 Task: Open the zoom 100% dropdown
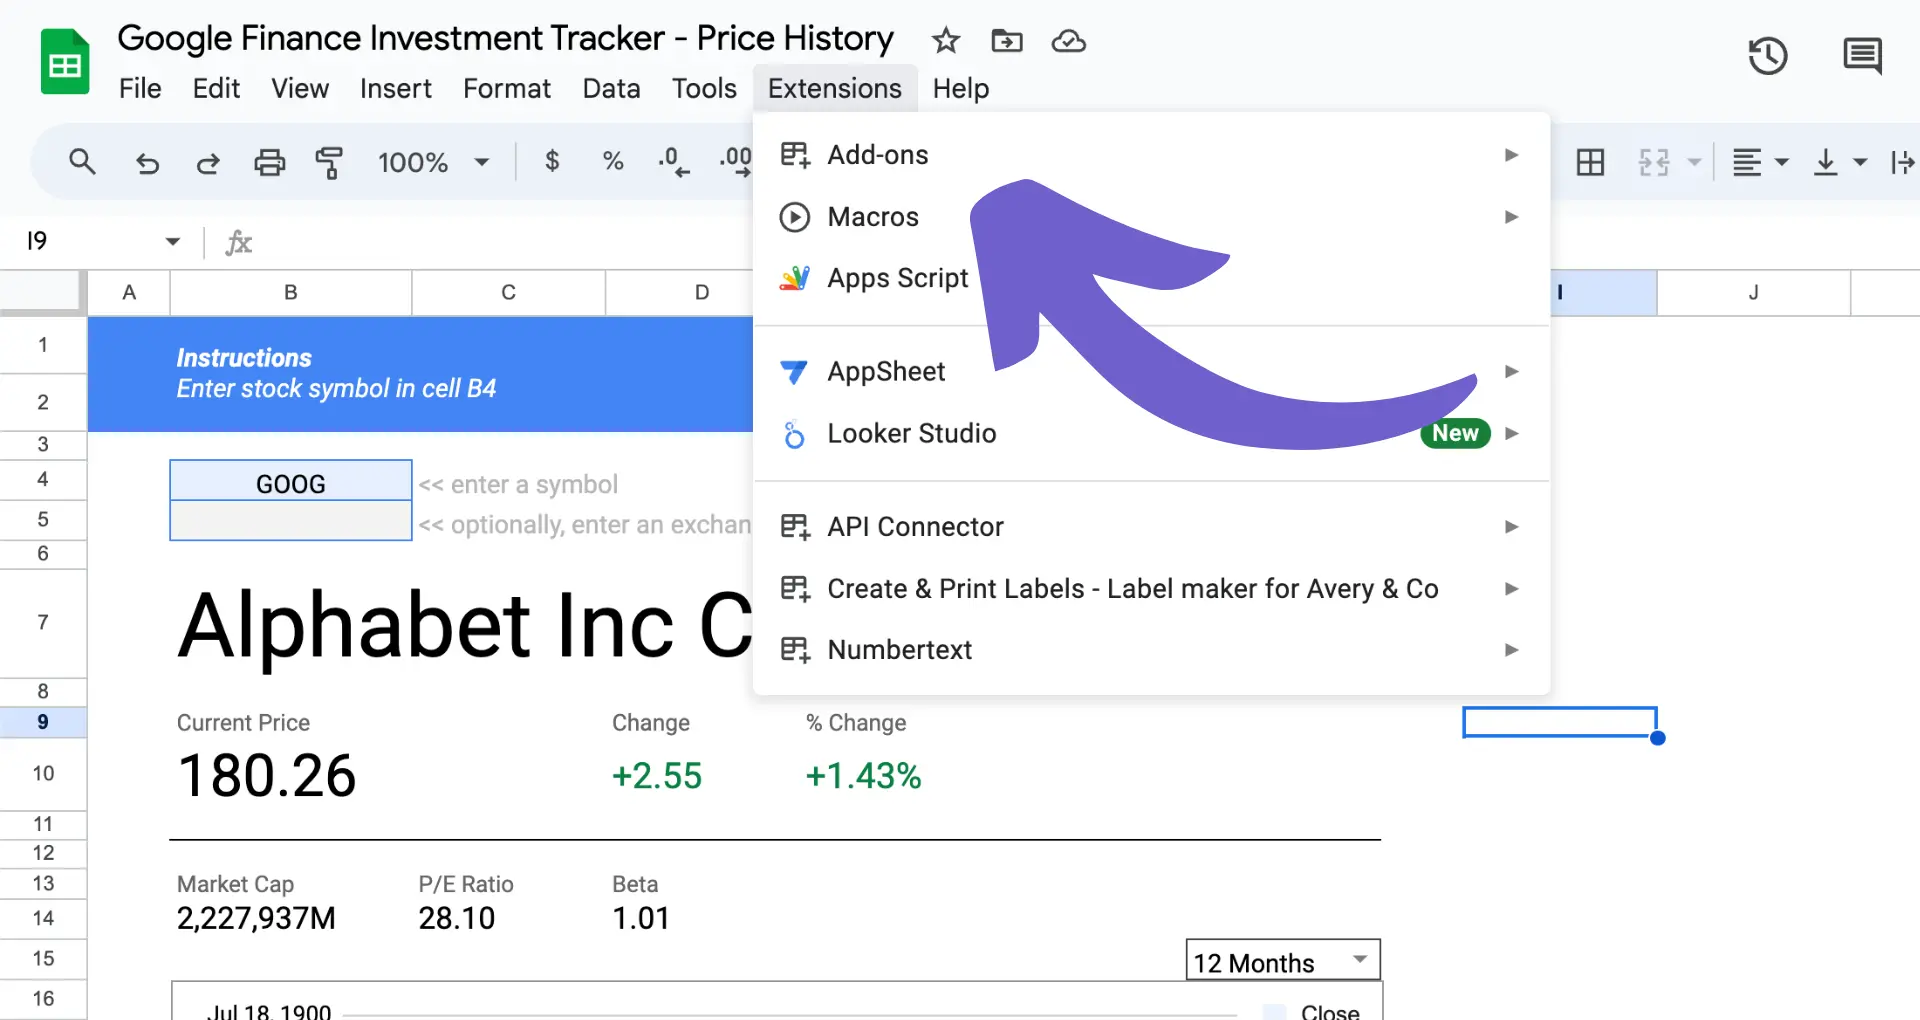433,162
